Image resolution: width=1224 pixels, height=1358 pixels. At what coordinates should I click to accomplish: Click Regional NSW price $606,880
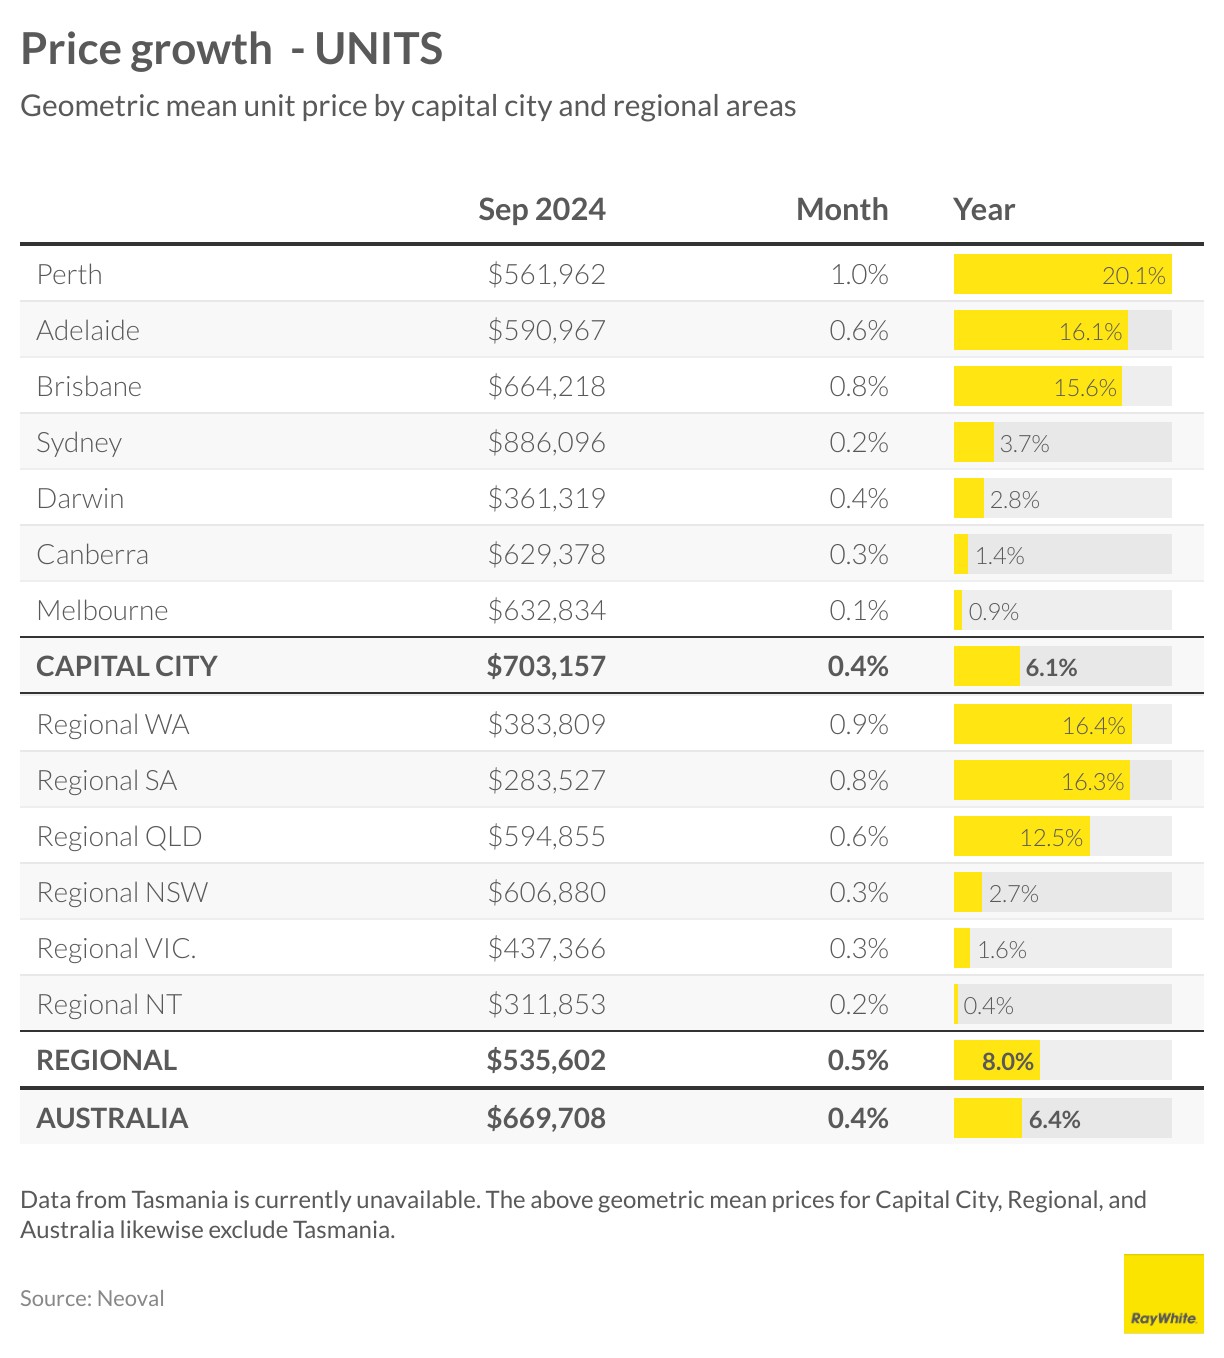[x=546, y=893]
